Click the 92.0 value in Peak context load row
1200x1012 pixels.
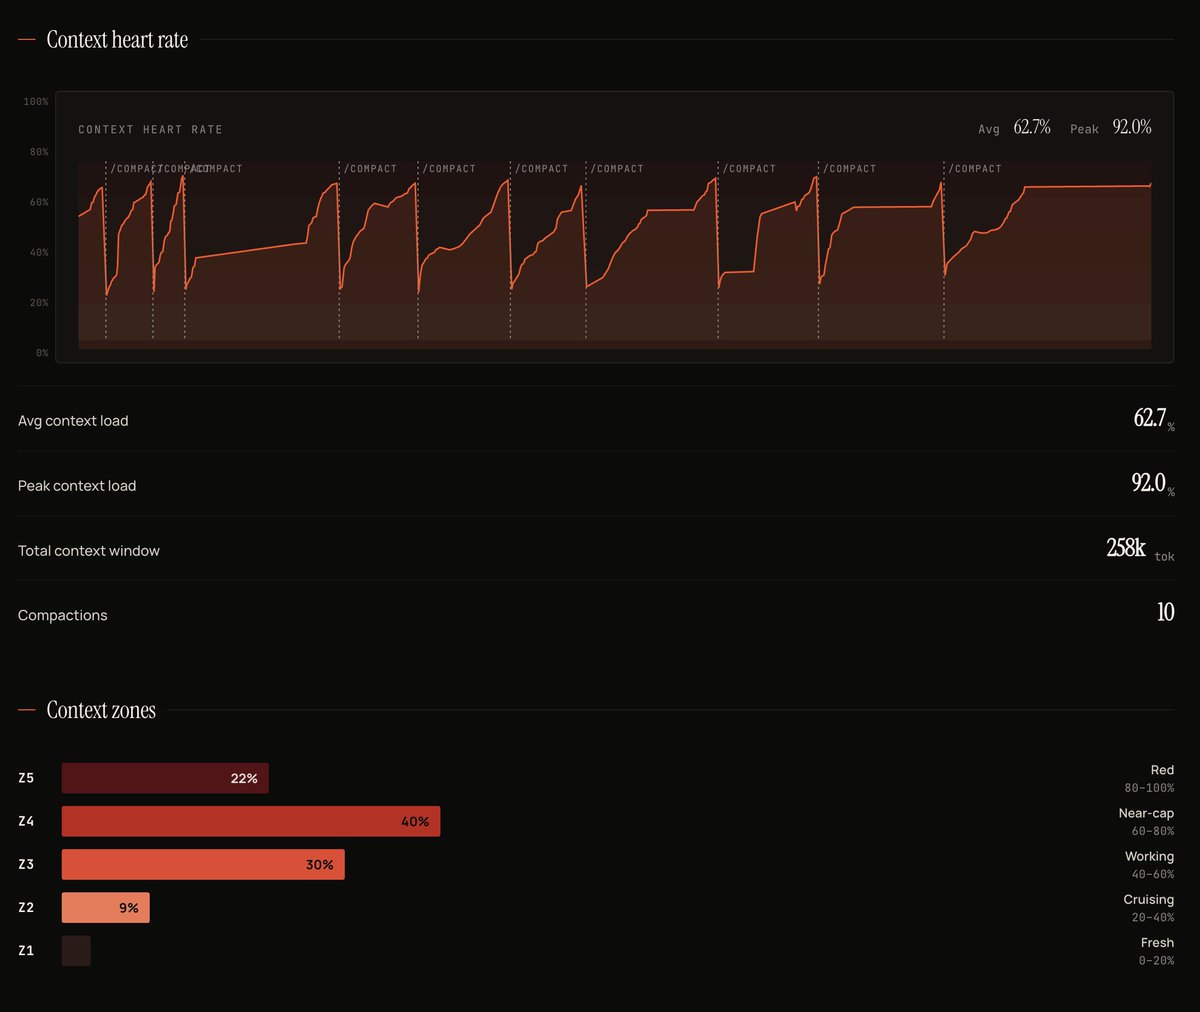click(1148, 483)
